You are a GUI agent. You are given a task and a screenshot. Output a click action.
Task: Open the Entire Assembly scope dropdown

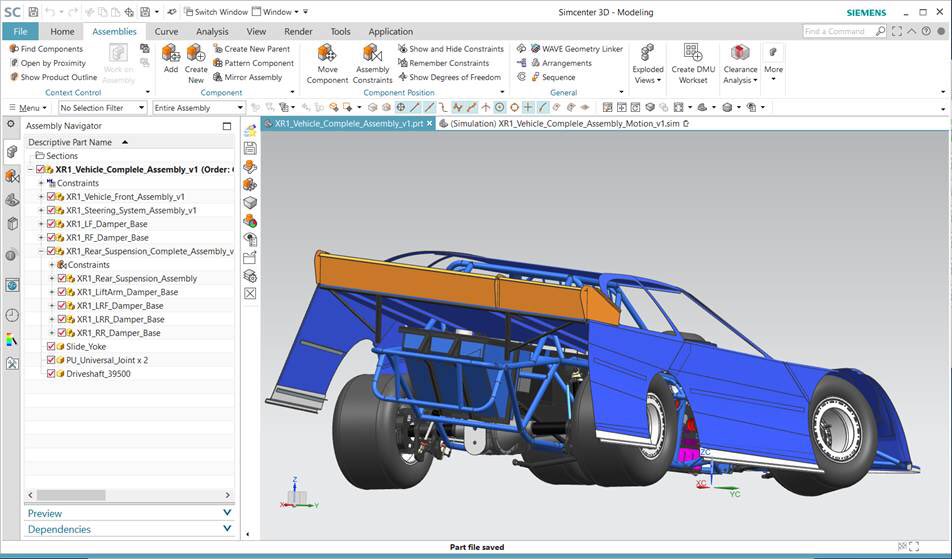pyautogui.click(x=198, y=107)
